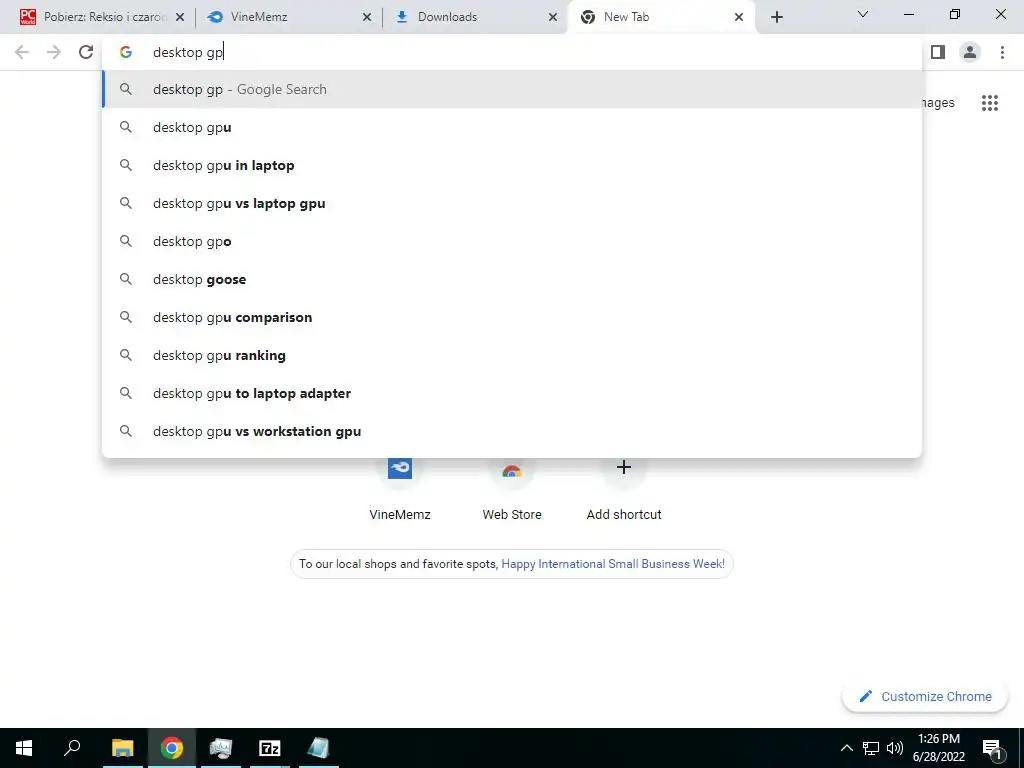Open the Happy International Small Business Week link
Viewport: 1024px width, 768px height.
pos(613,564)
